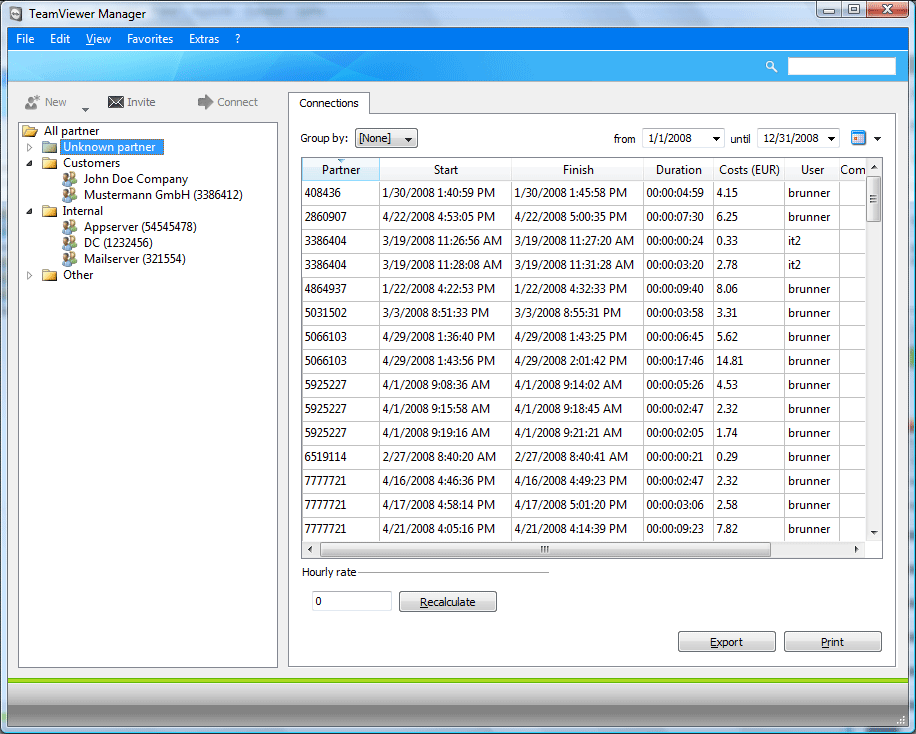Viewport: 916px width, 734px height.
Task: Click the table scroll down arrow
Action: tap(874, 532)
